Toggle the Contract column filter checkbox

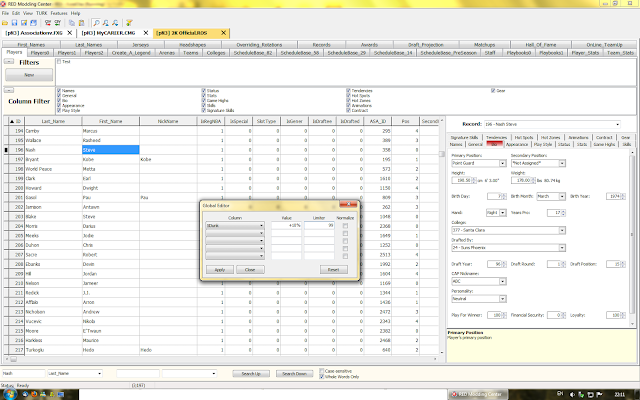[349, 110]
